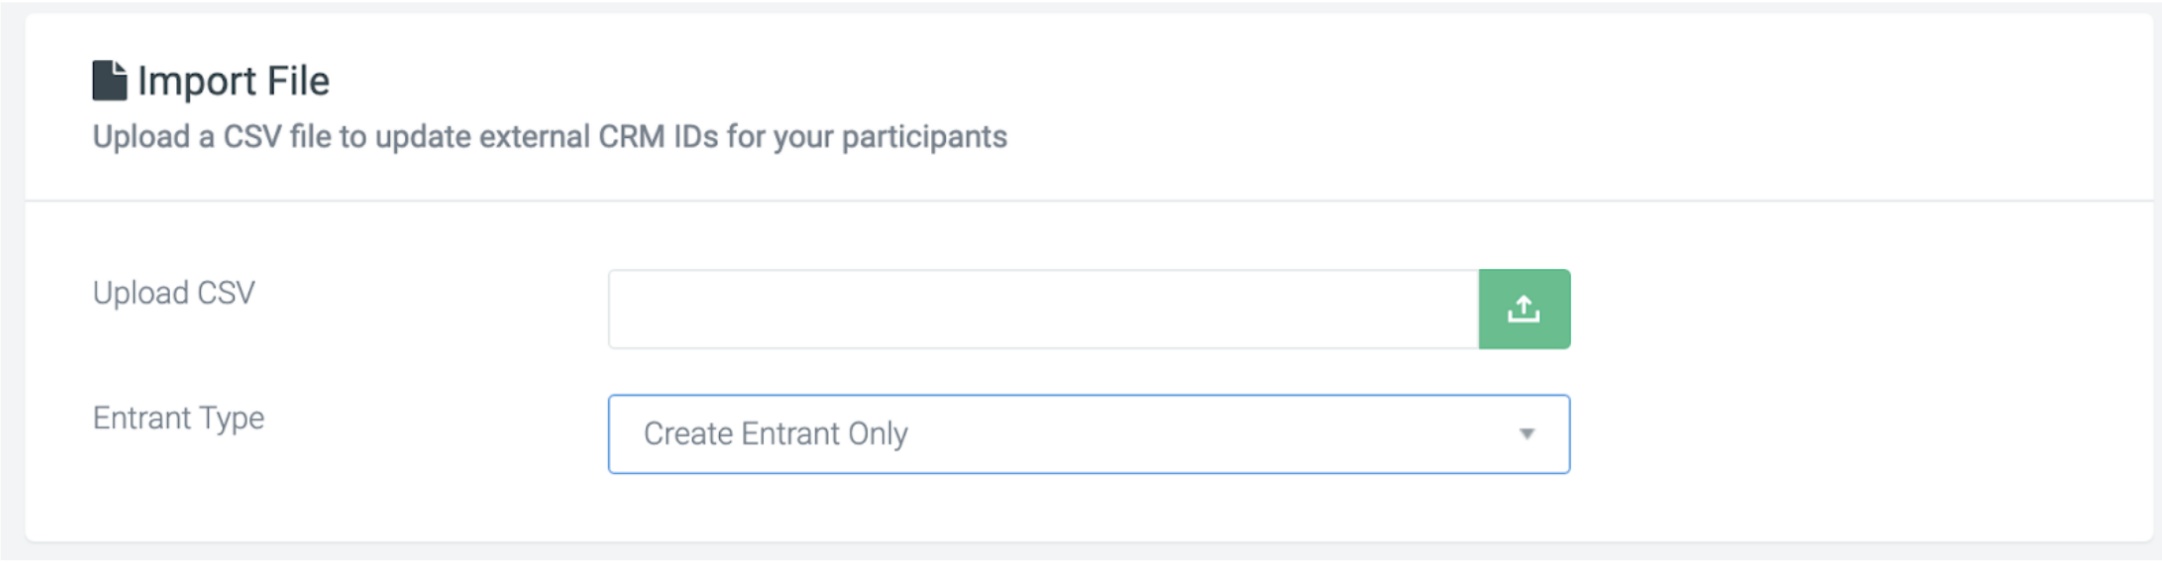Click the Create Entrant Only text
The image size is (2162, 562).
click(x=775, y=434)
